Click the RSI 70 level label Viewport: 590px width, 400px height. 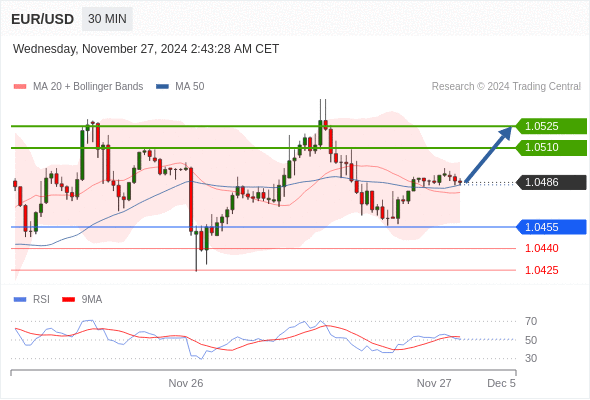[531, 321]
